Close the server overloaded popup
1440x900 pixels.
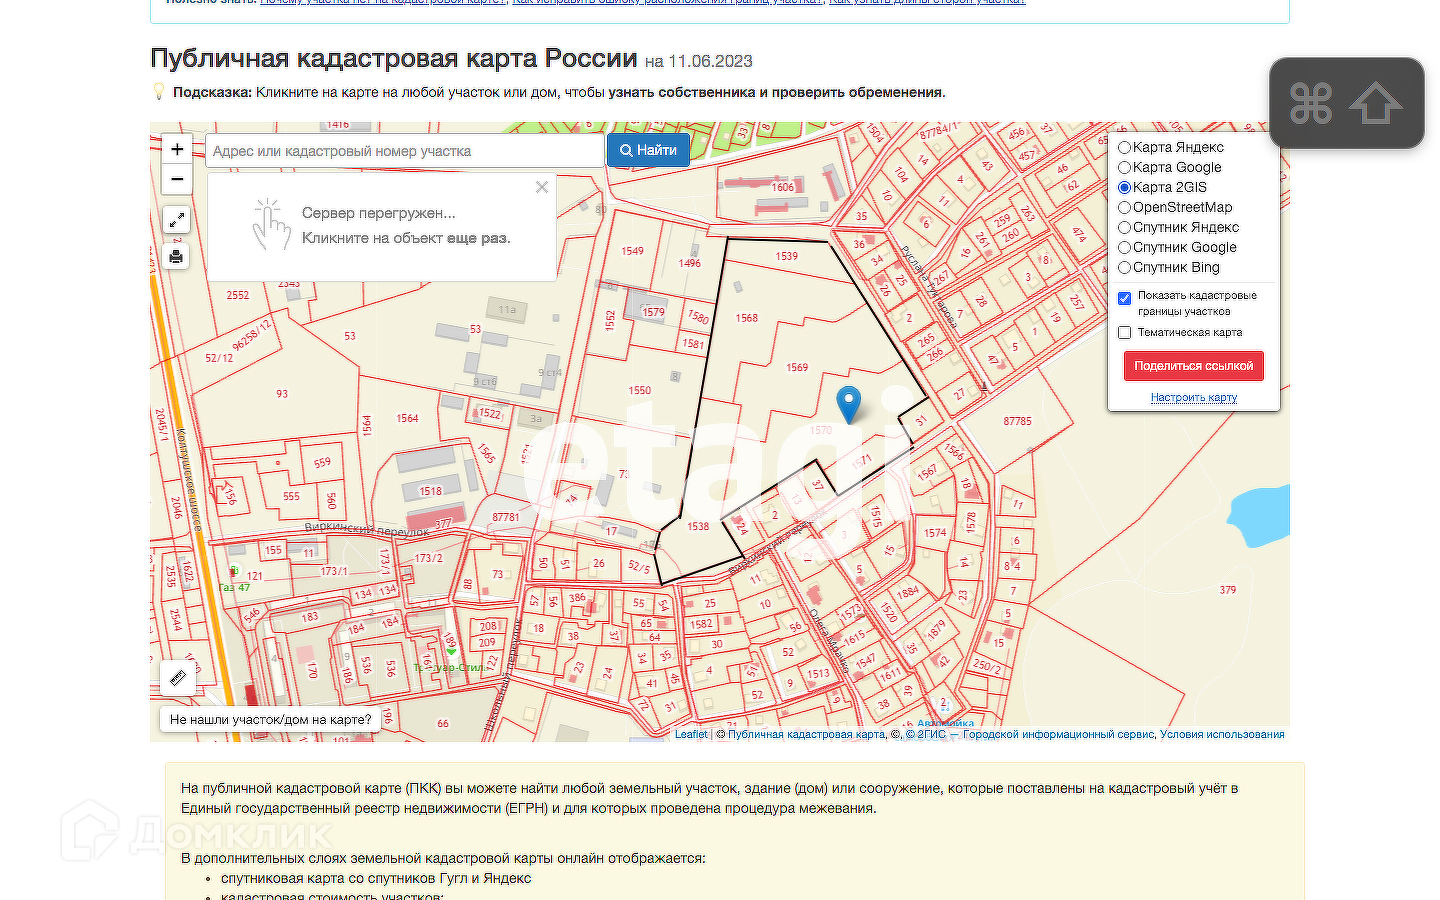click(542, 187)
